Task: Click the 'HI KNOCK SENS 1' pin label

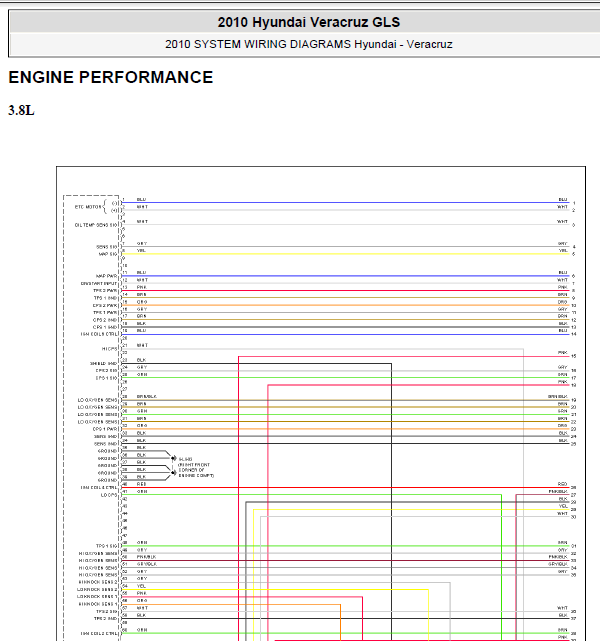Action: click(98, 604)
